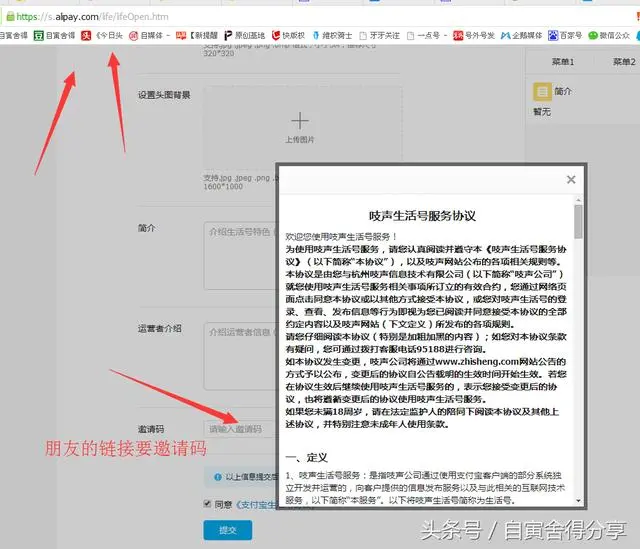
Task: Open the 牙牙关注 bookmark
Action: click(x=379, y=36)
